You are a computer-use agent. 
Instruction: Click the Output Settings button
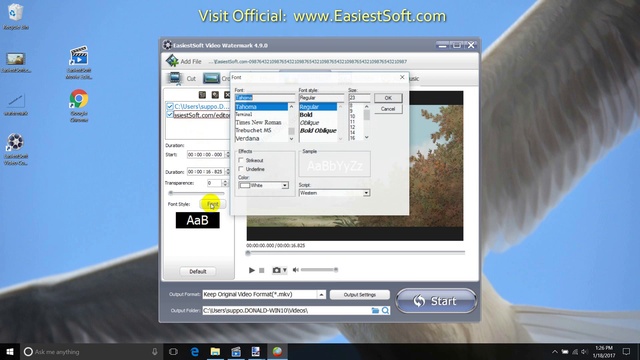pyautogui.click(x=360, y=295)
